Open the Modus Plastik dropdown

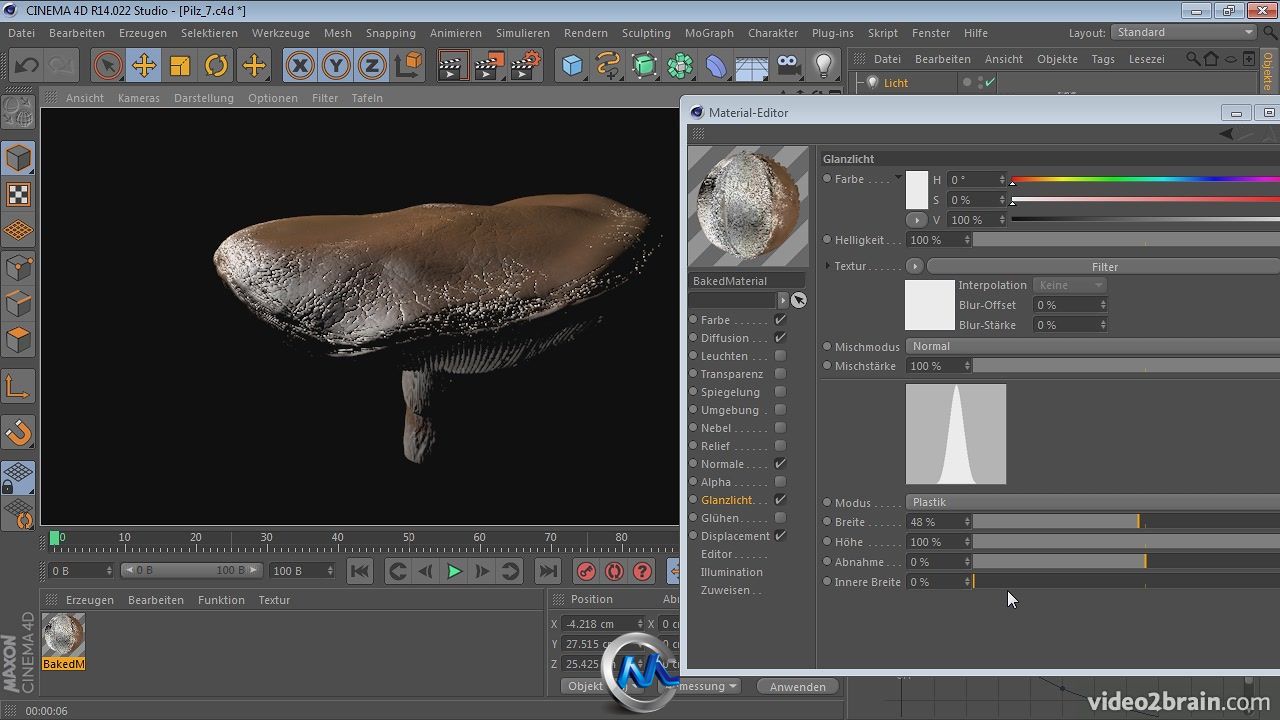(x=1093, y=502)
